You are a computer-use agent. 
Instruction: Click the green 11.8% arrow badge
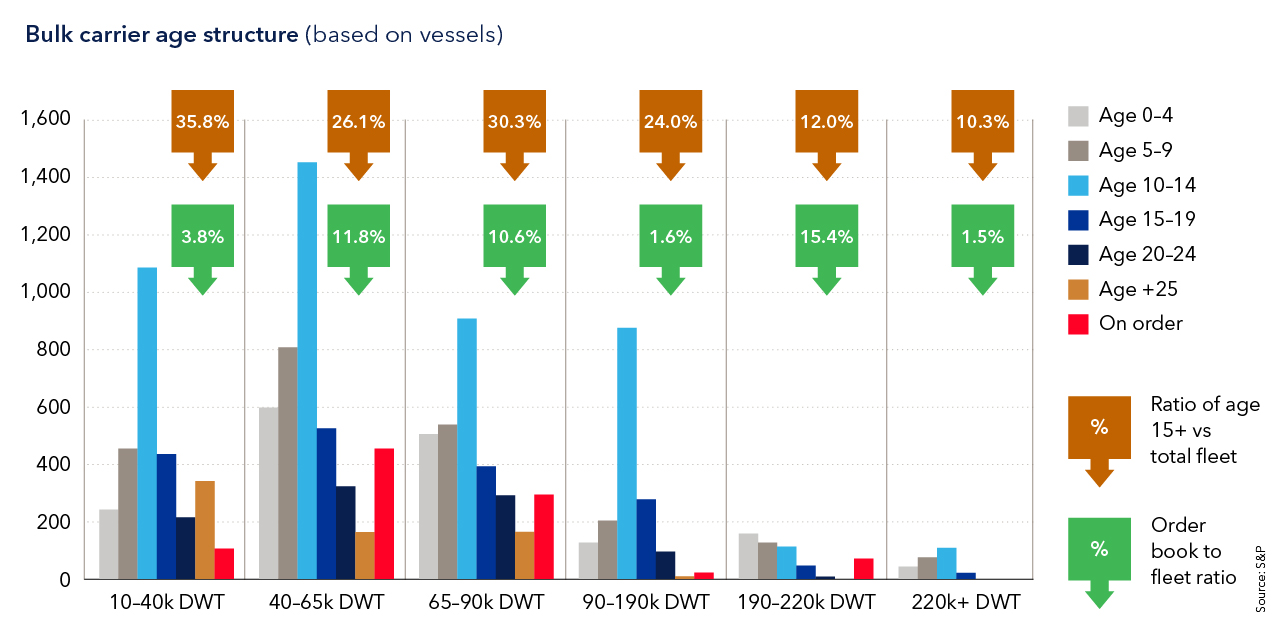(358, 238)
